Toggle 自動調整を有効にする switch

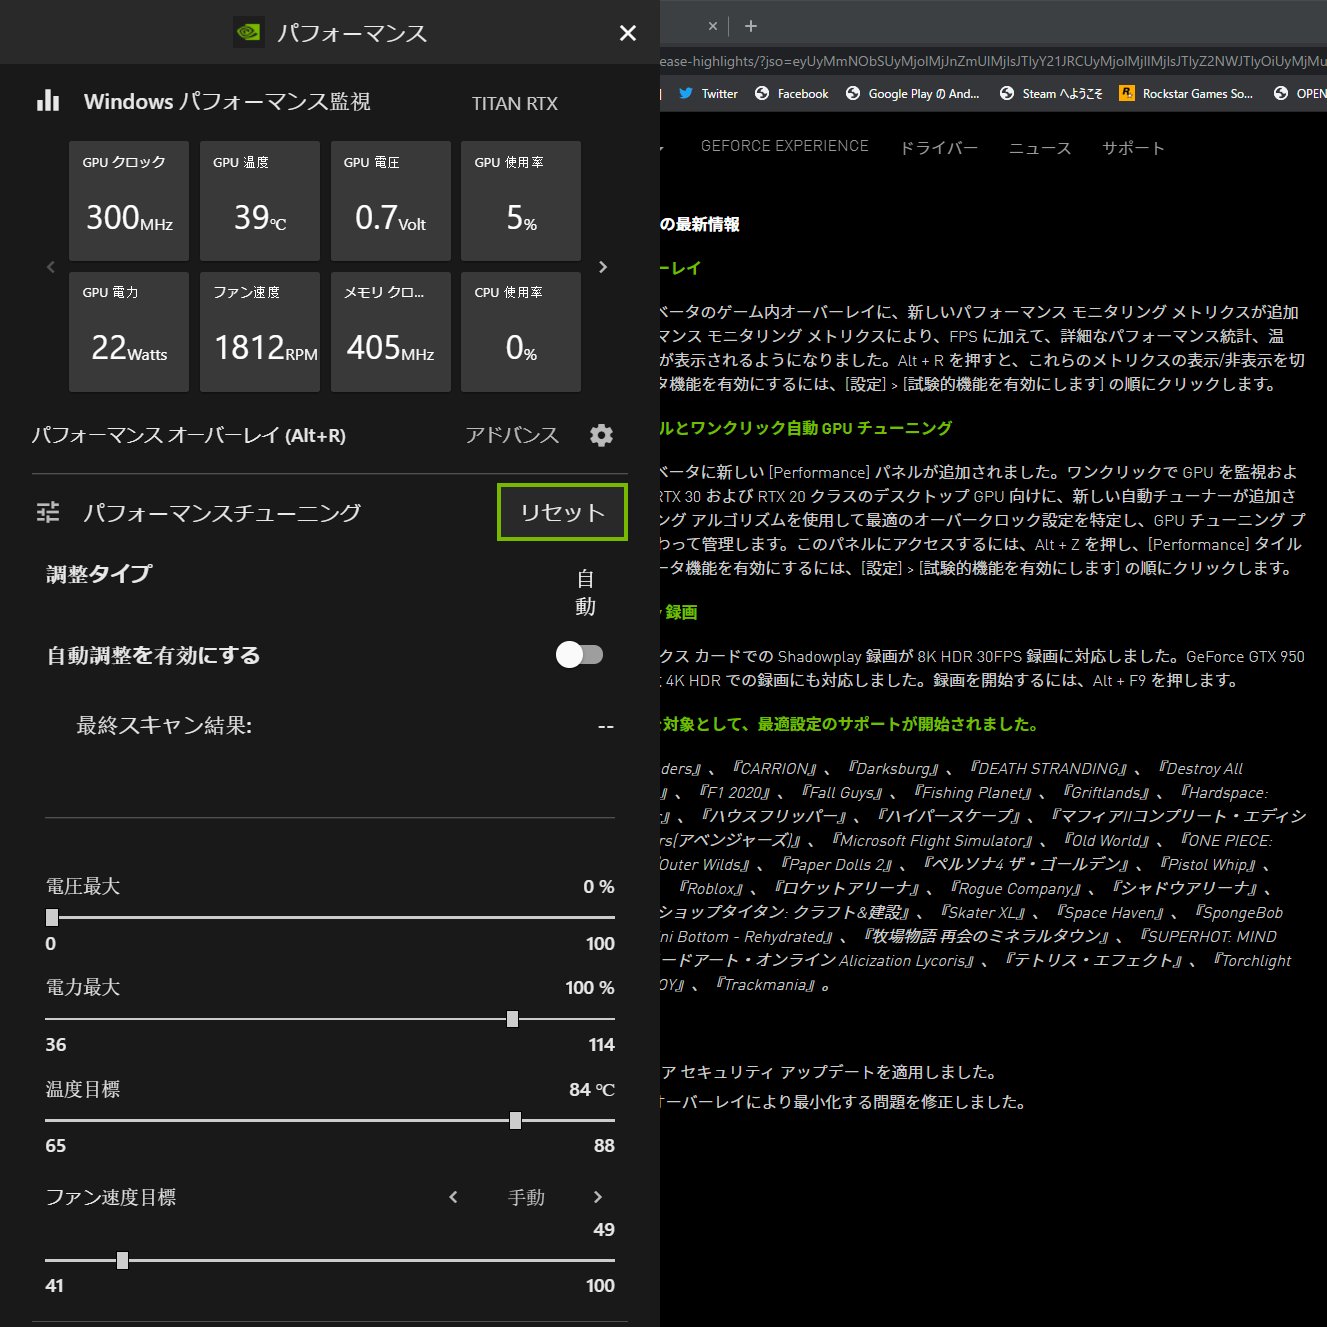(x=580, y=655)
